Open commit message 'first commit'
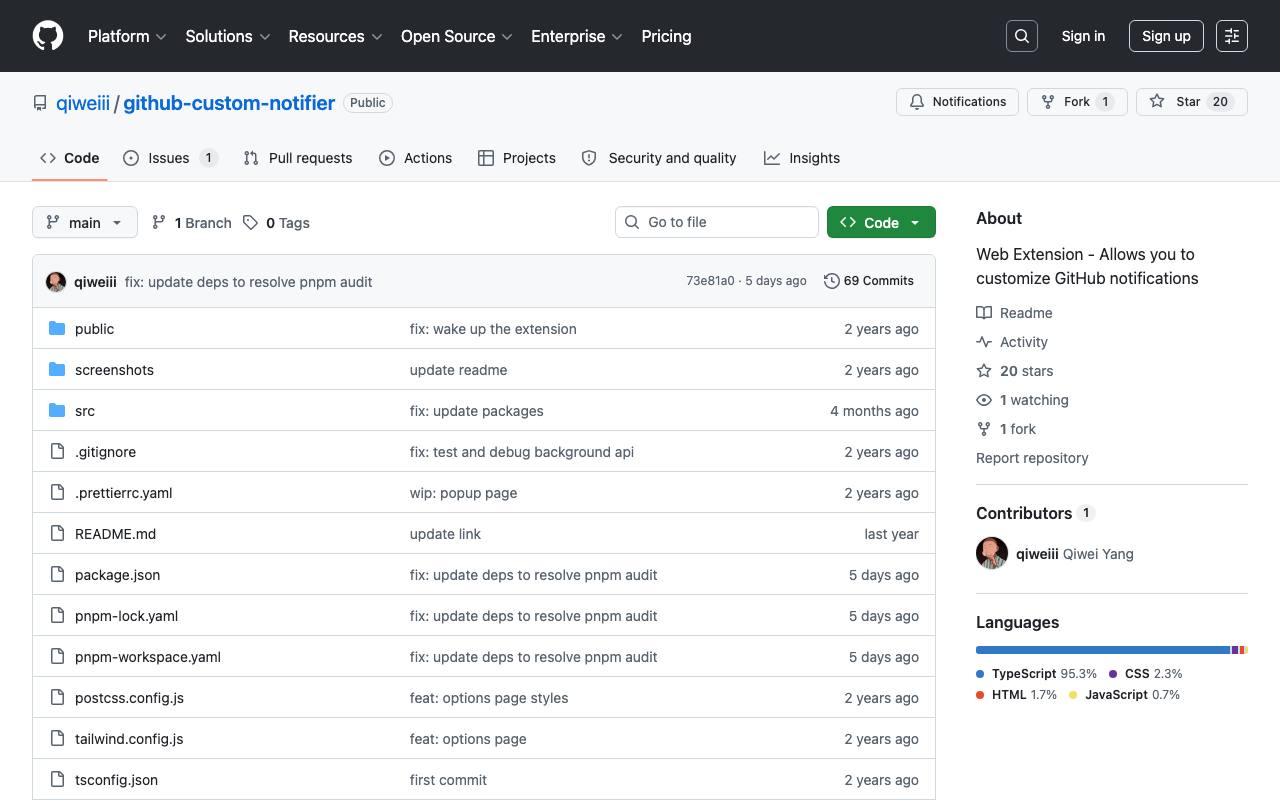 tap(448, 780)
